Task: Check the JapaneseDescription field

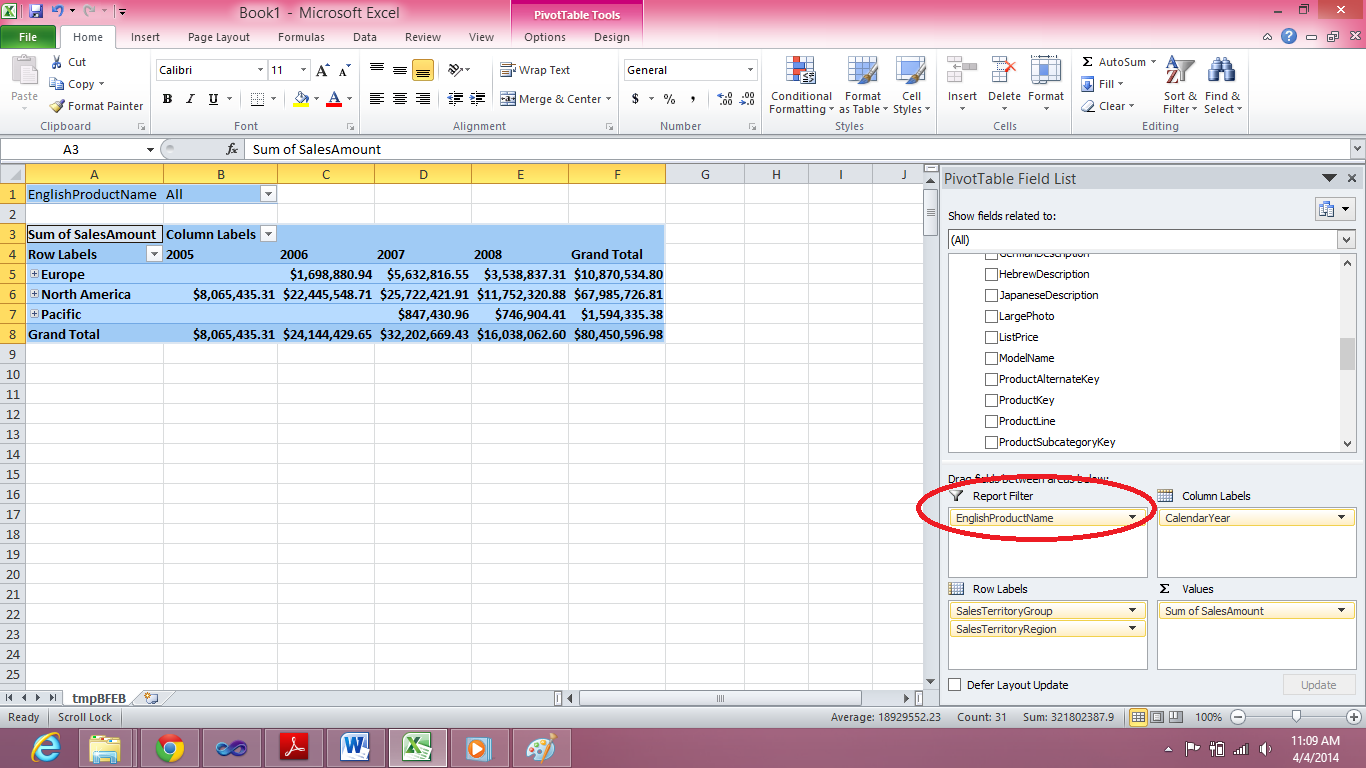Action: pyautogui.click(x=991, y=295)
